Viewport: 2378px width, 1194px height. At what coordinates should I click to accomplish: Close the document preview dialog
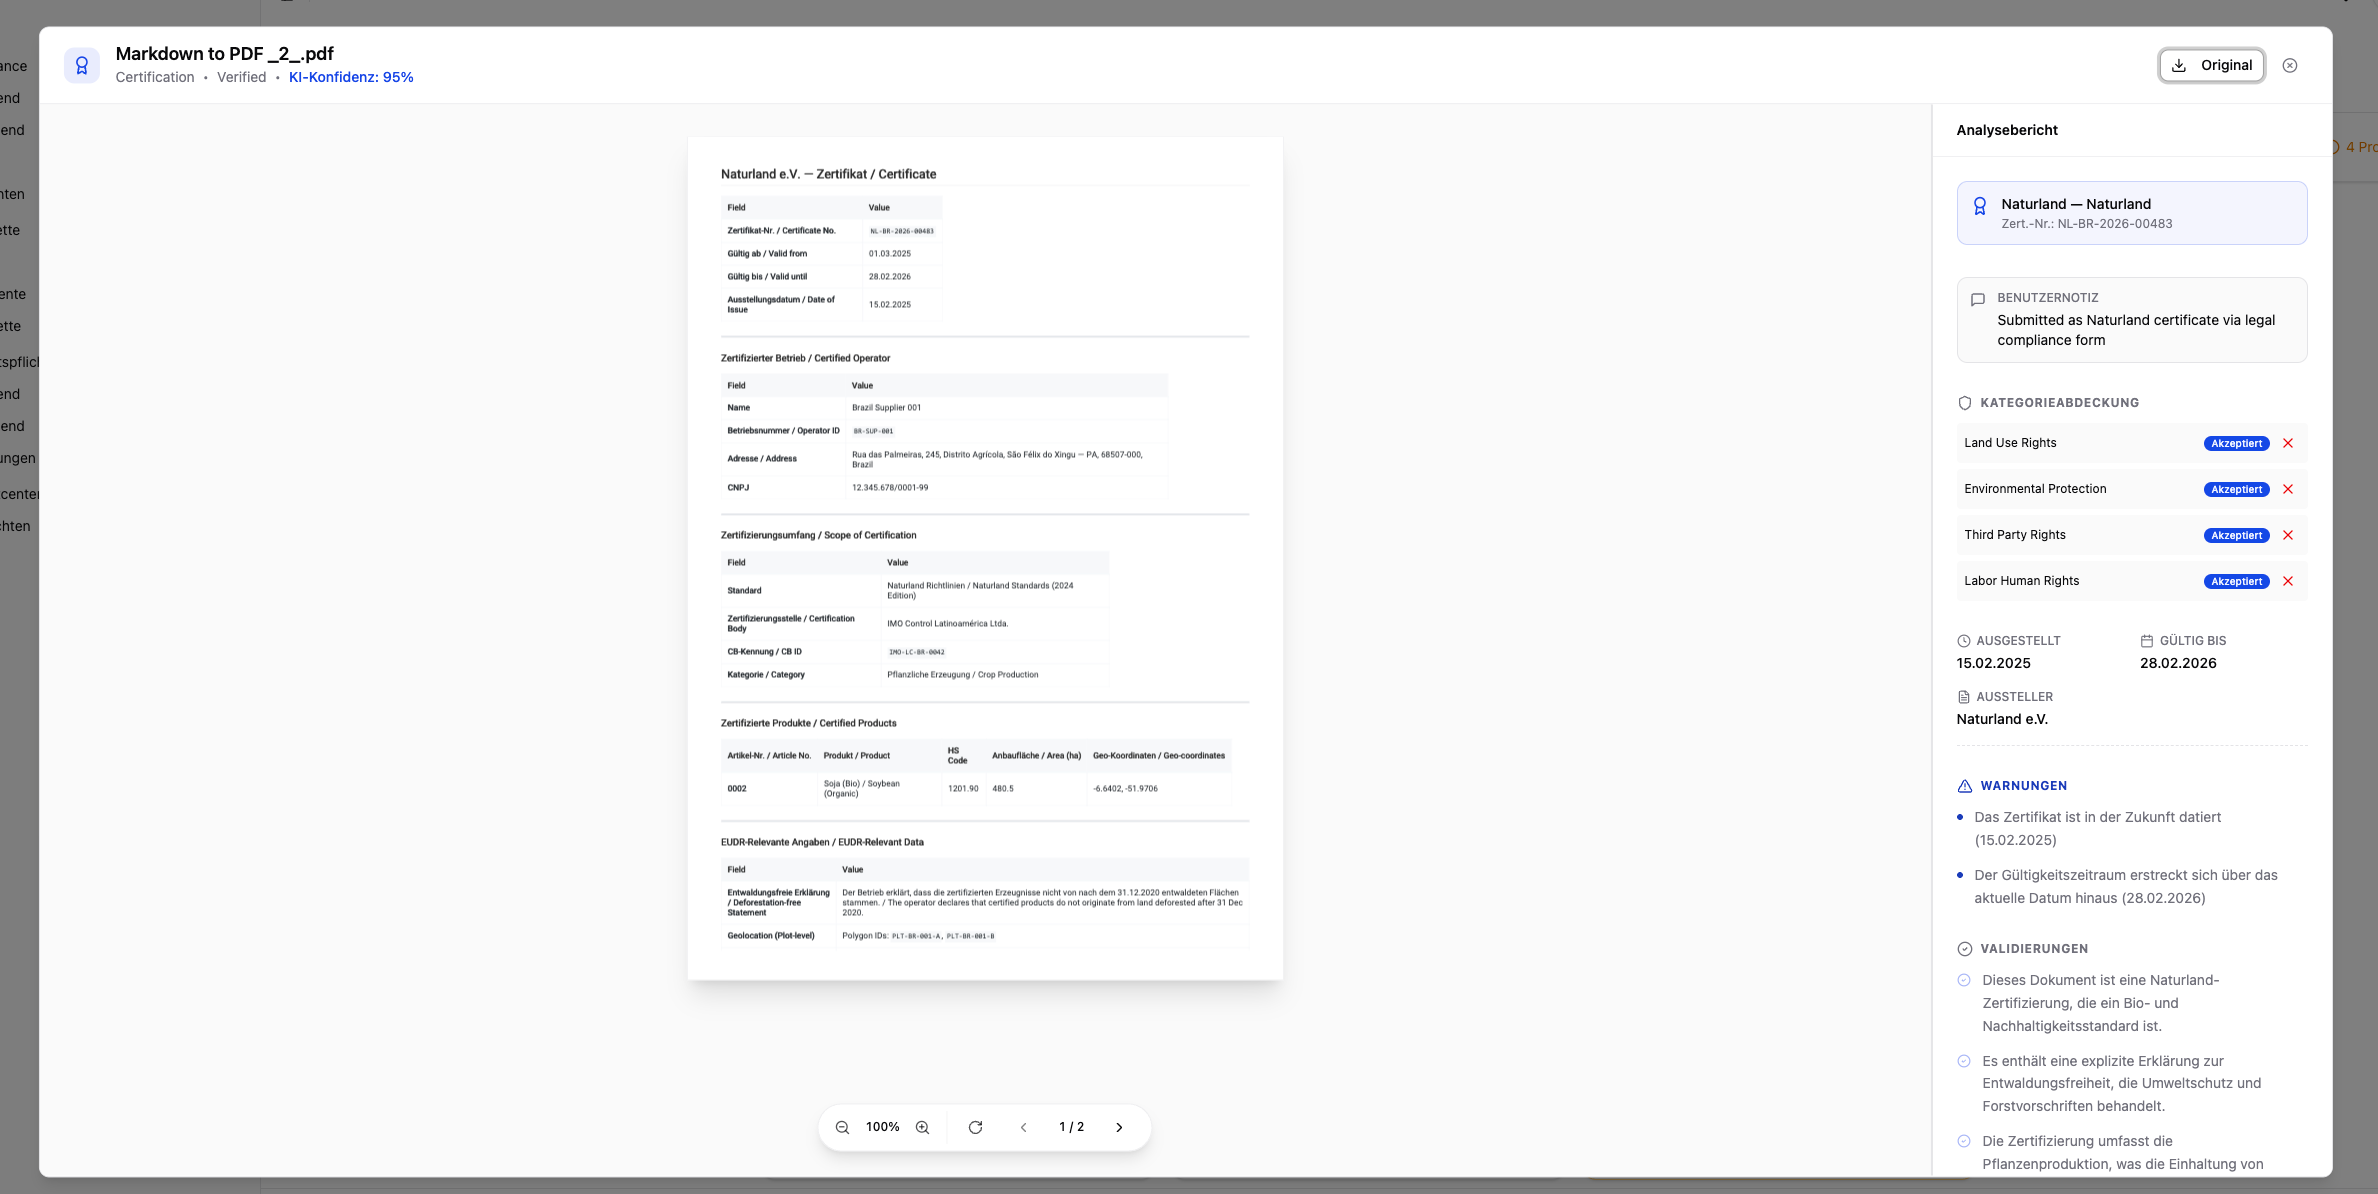point(2290,66)
